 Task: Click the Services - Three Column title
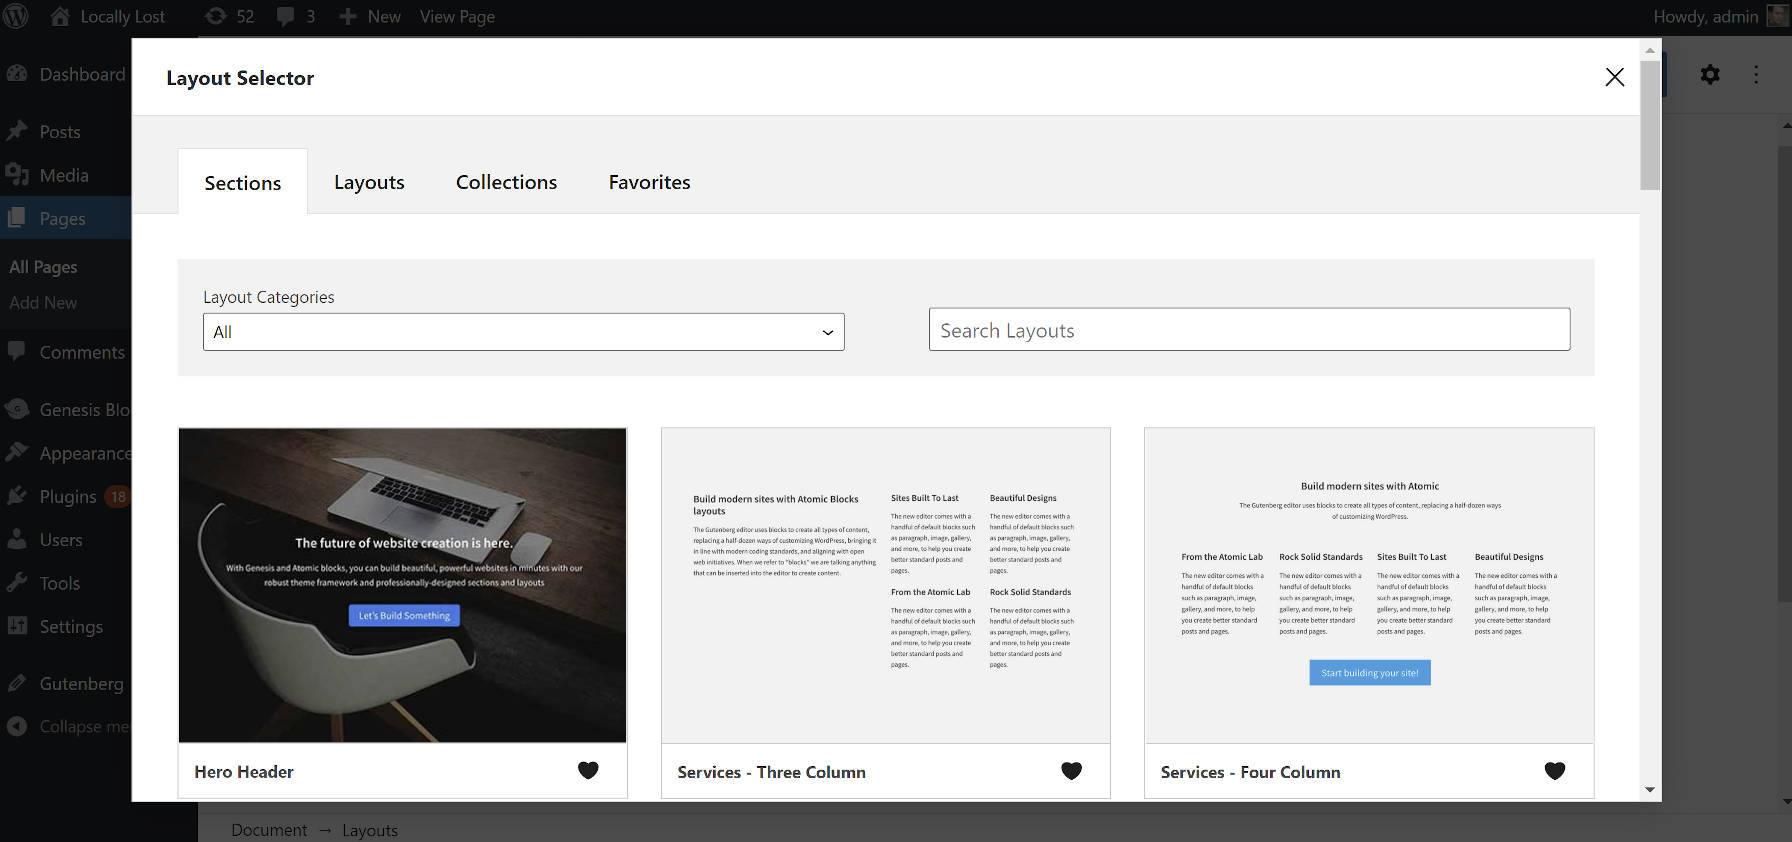coord(771,772)
